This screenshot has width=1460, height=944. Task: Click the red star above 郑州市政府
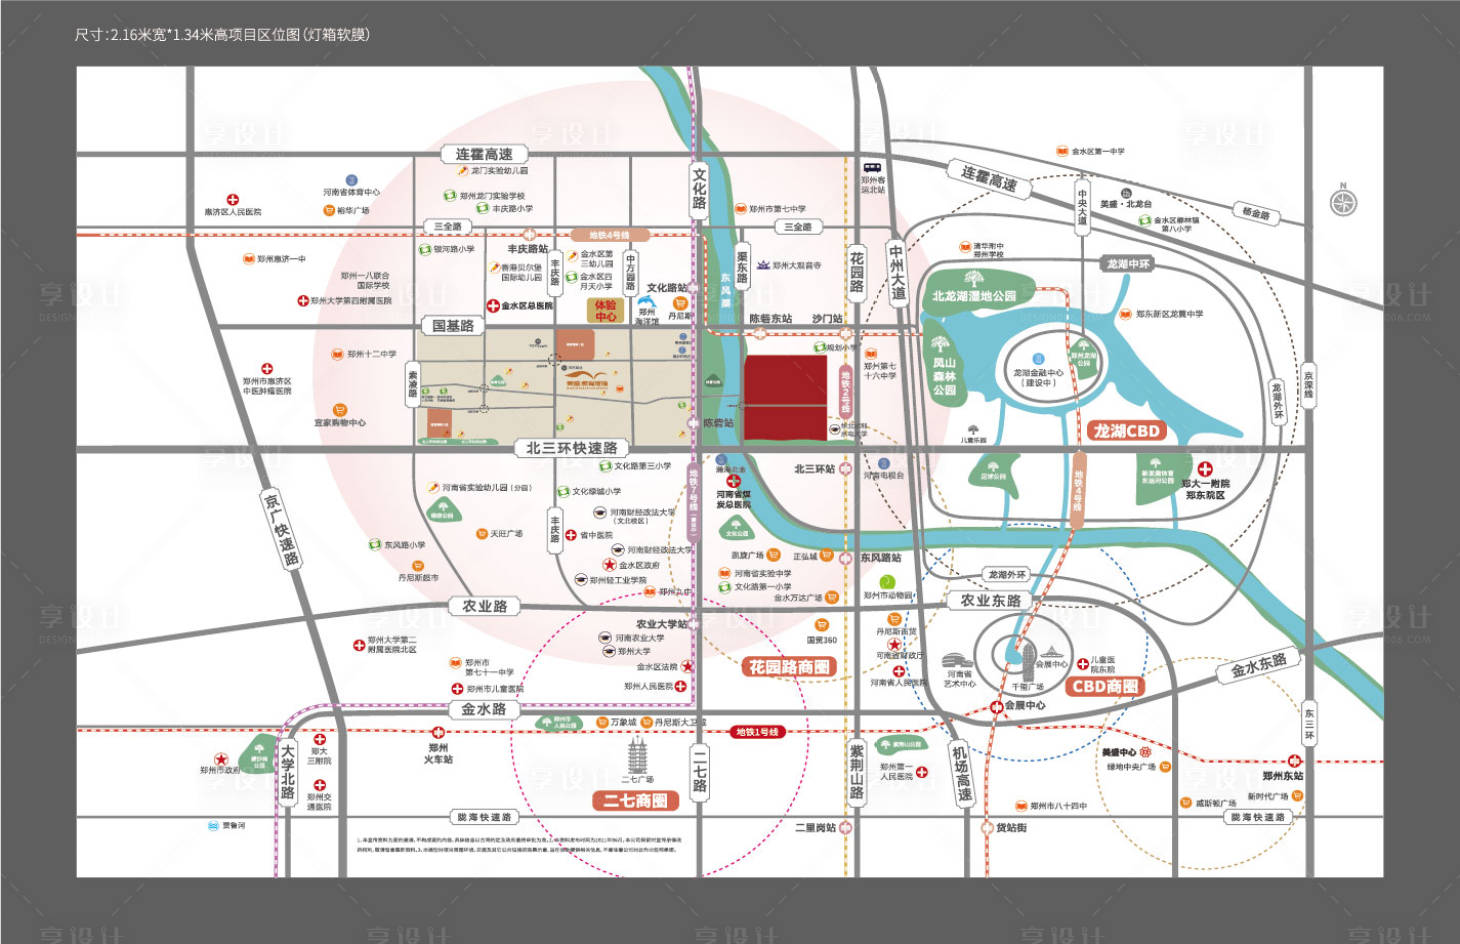pyautogui.click(x=221, y=759)
